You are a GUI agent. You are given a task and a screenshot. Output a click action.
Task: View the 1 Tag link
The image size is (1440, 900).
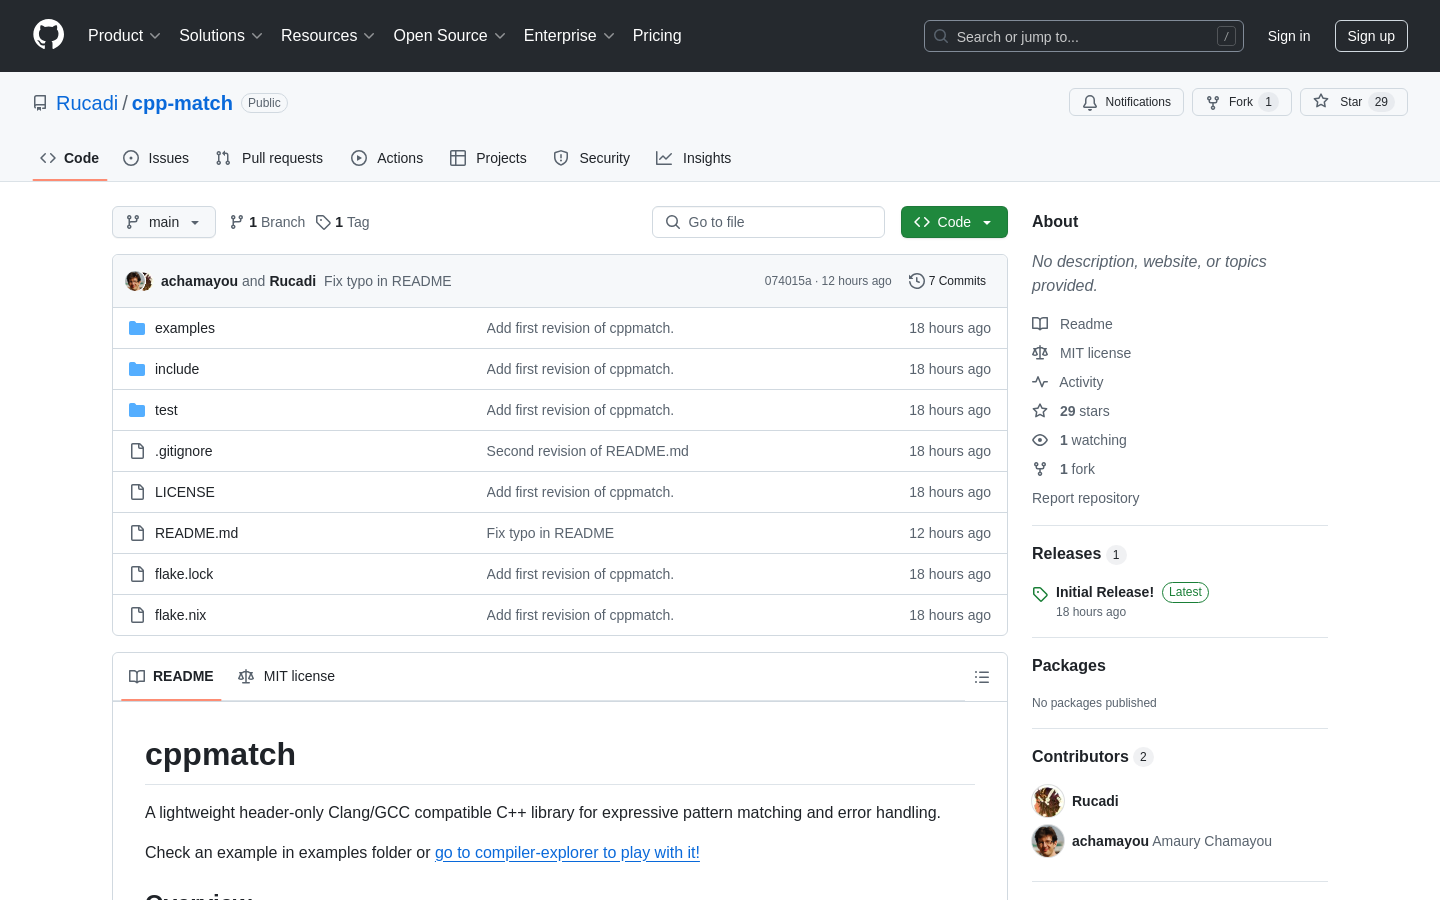coord(343,222)
